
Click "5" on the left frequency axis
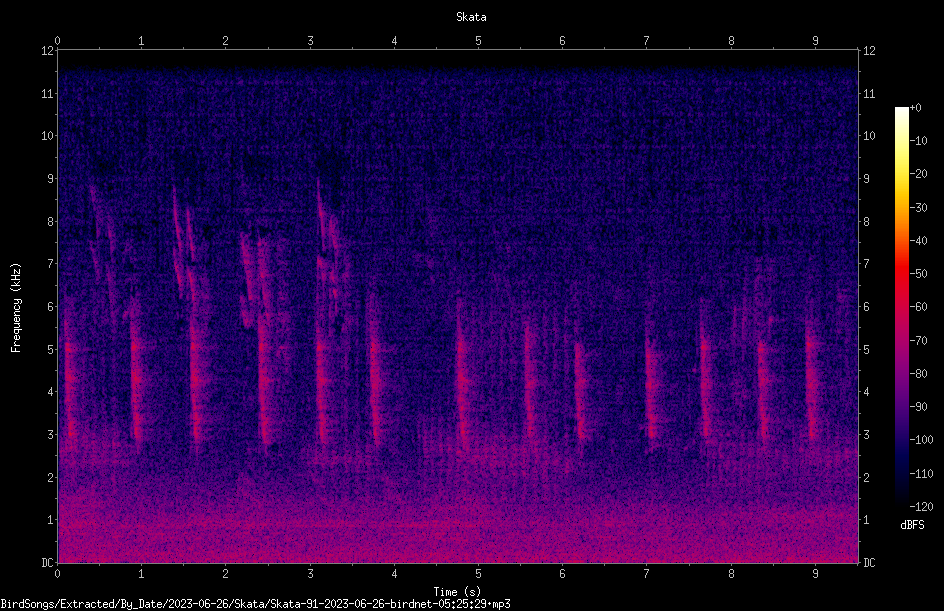point(51,349)
